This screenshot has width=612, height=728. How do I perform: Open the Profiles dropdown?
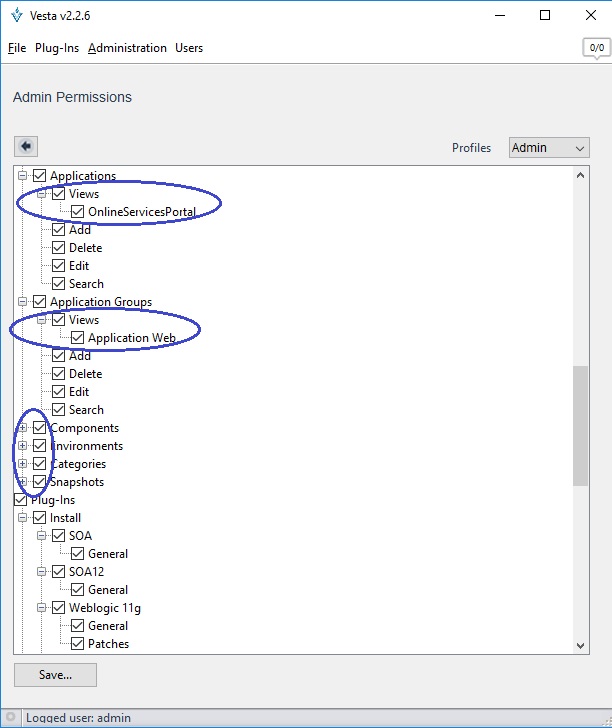(549, 148)
